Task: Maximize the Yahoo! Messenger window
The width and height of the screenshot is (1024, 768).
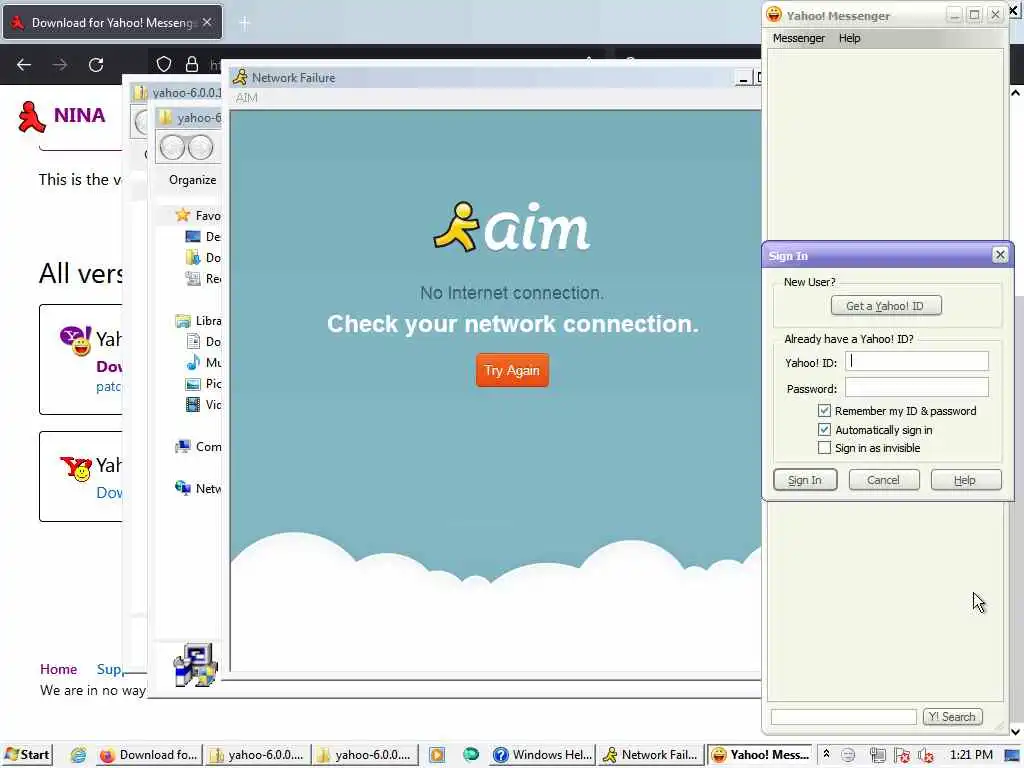Action: (x=974, y=14)
